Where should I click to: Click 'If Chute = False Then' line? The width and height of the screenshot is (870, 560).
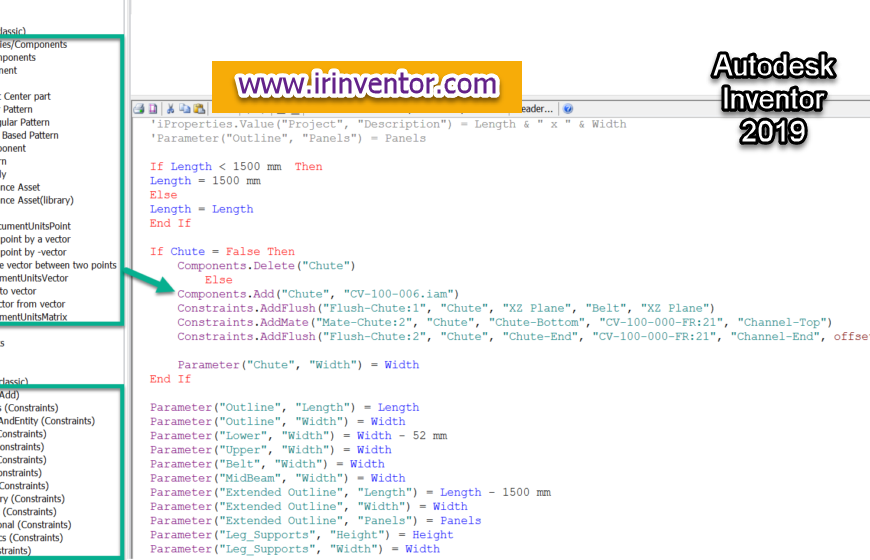(222, 252)
